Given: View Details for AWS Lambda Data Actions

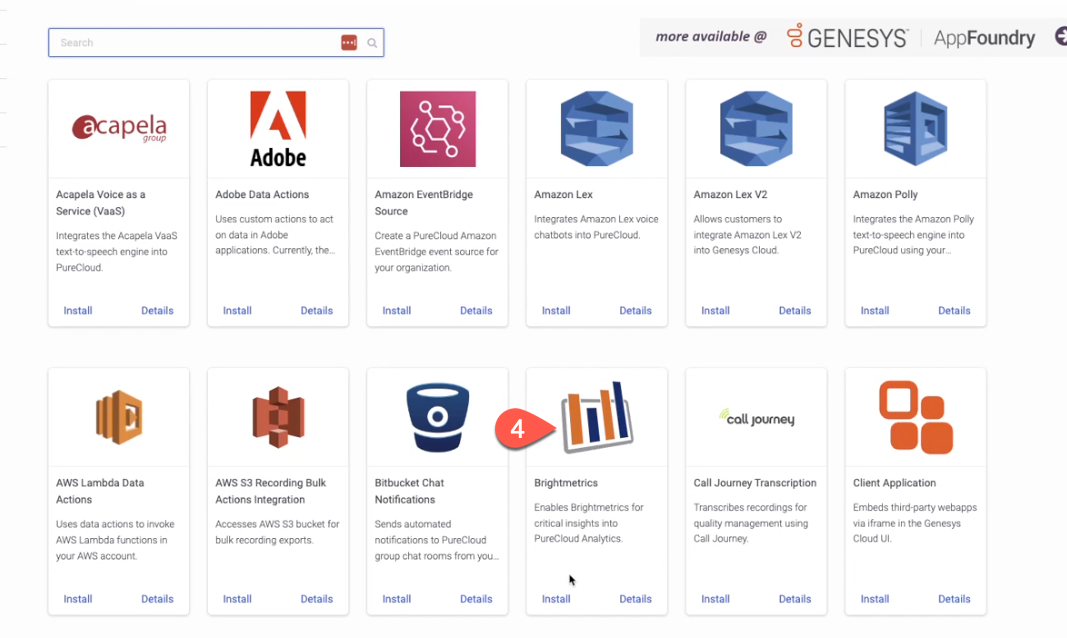Looking at the screenshot, I should 157,599.
